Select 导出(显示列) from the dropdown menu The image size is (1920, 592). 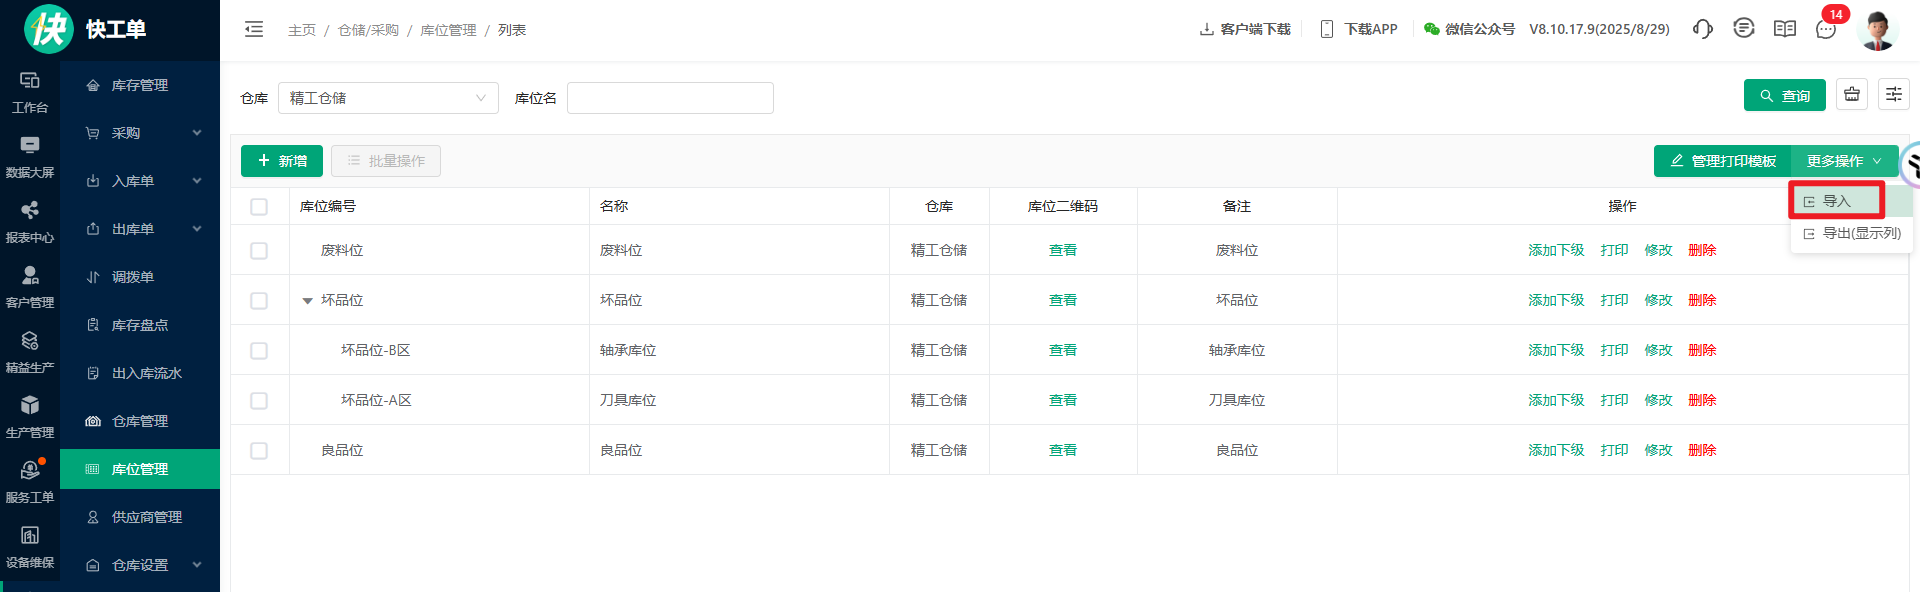[1851, 233]
